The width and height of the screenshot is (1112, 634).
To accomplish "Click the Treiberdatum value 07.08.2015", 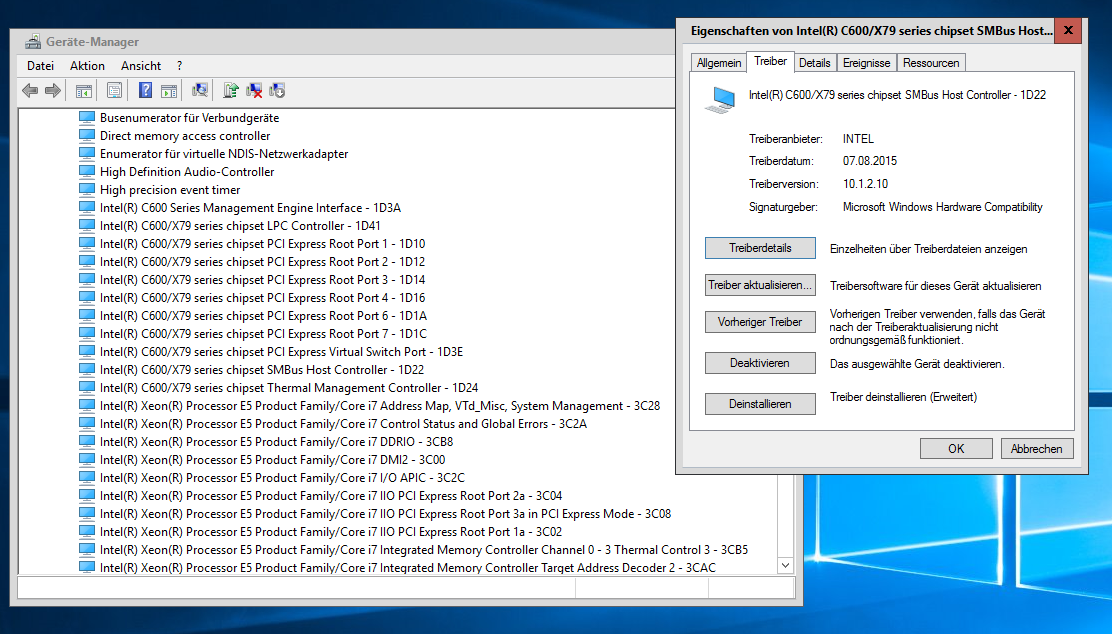I will [869, 161].
